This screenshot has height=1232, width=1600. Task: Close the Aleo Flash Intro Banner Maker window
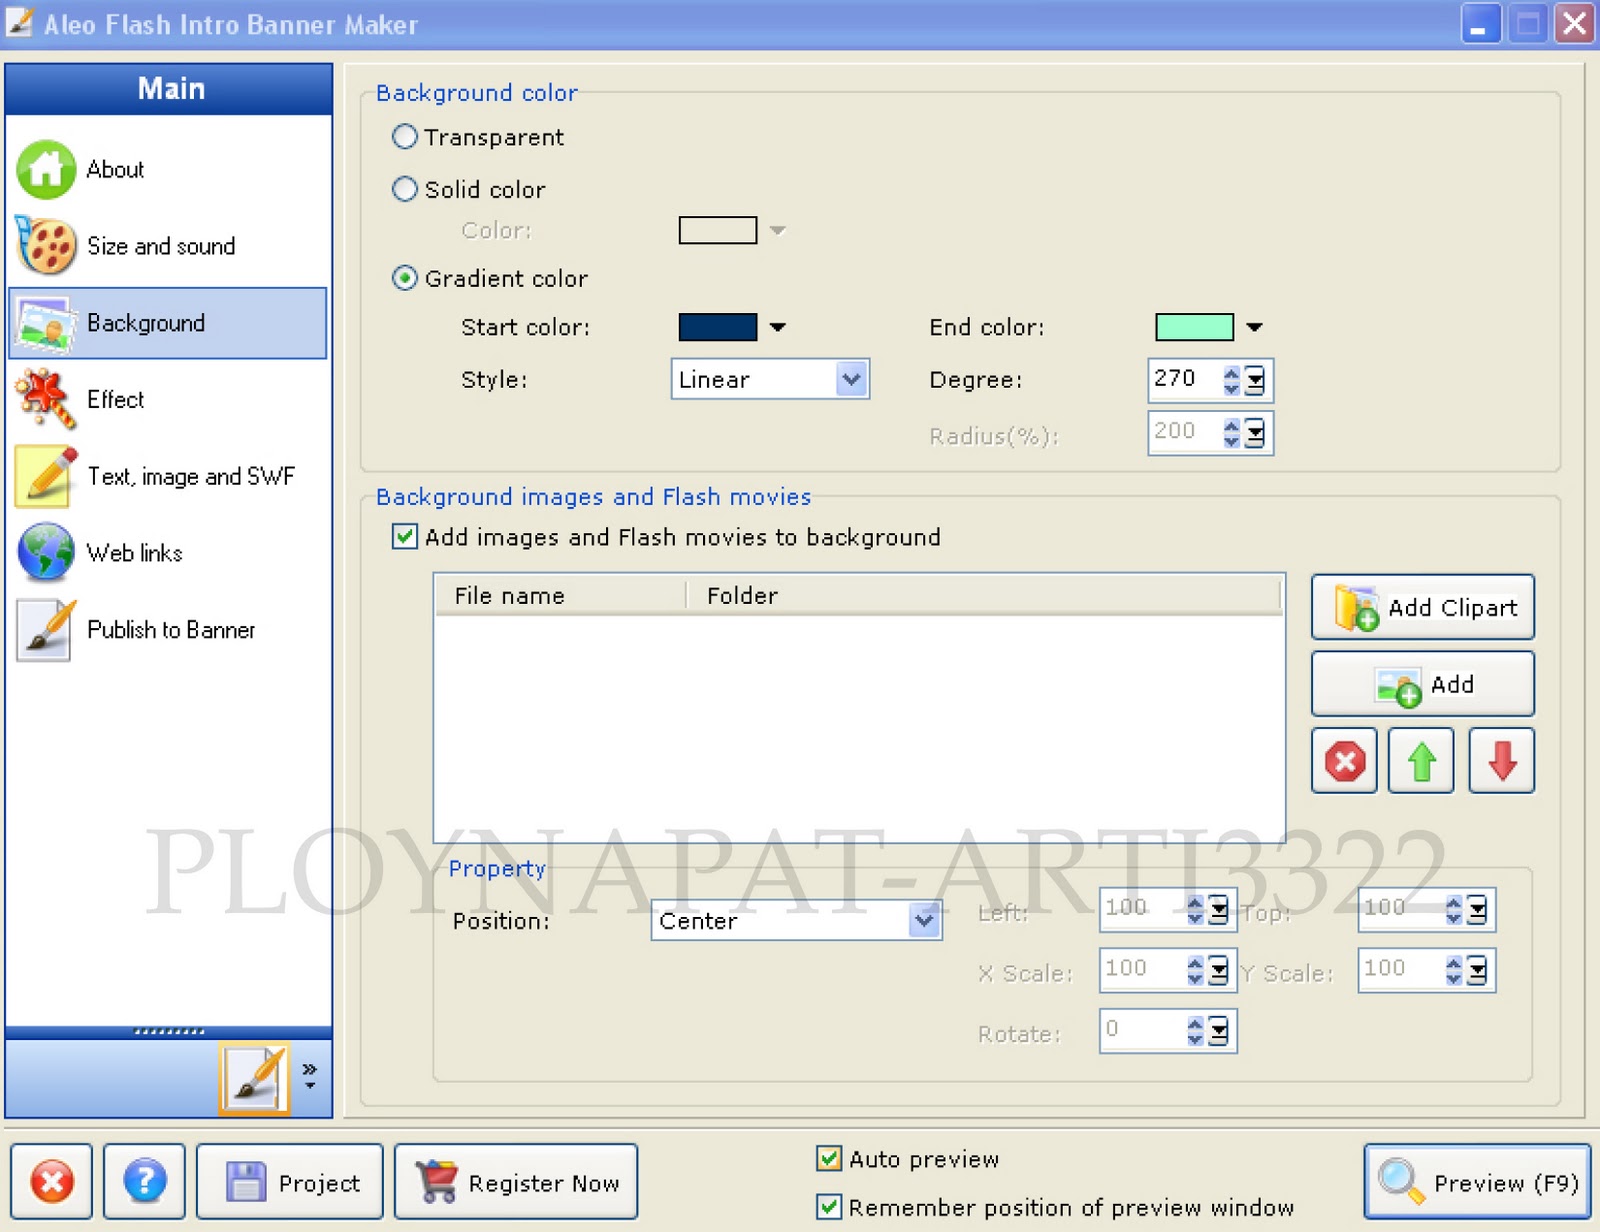pos(1574,24)
